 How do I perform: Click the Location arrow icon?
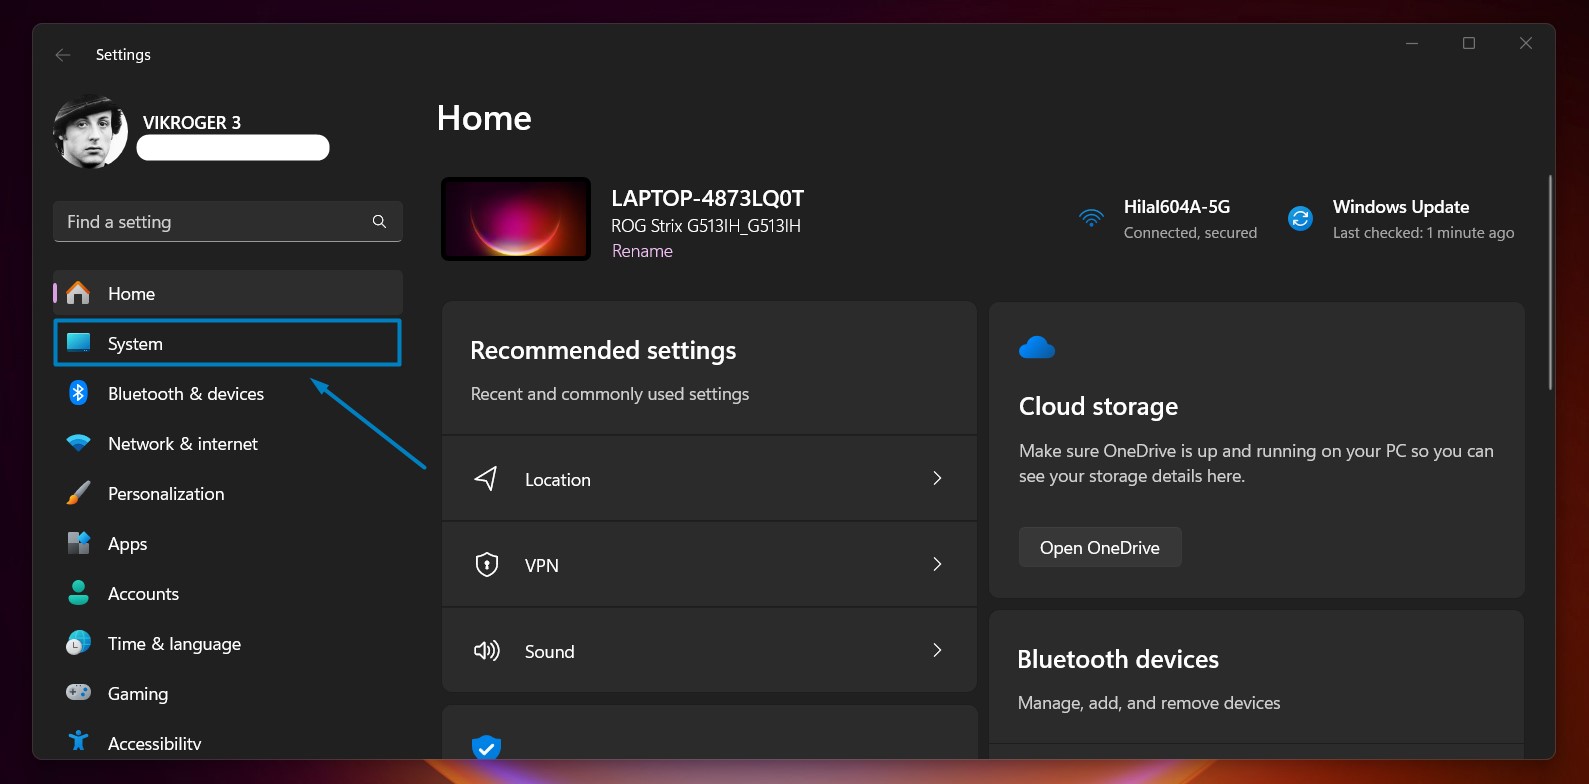(x=486, y=478)
